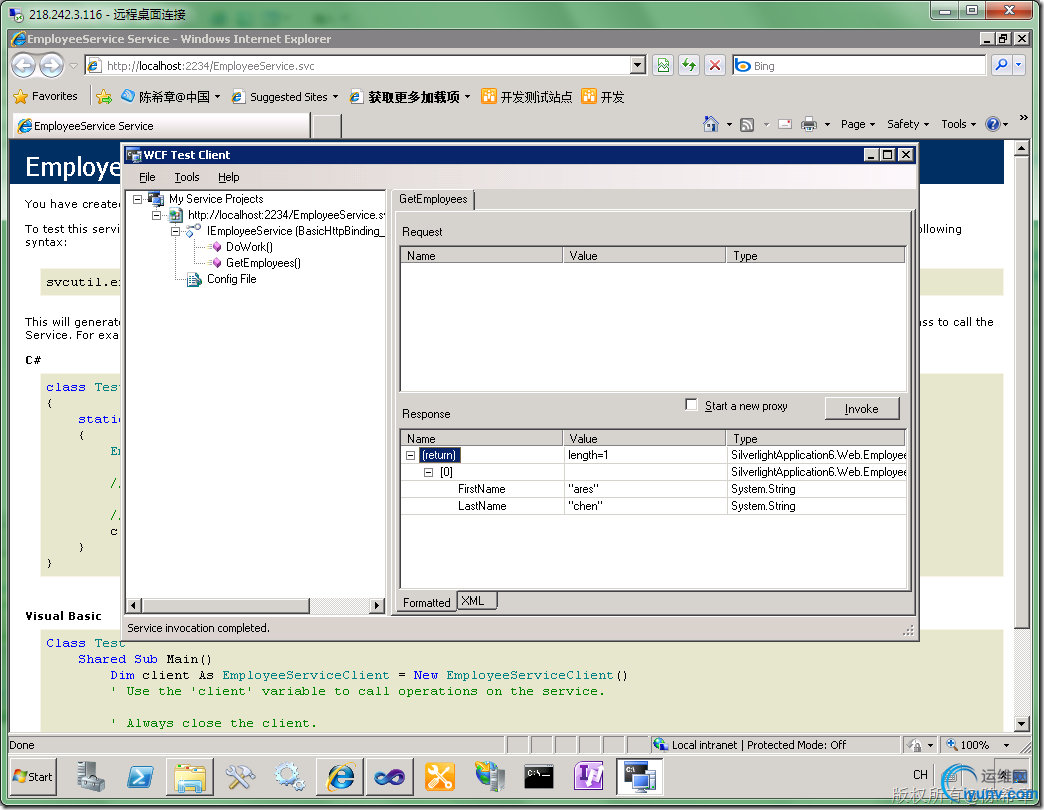This screenshot has height=810, width=1044.
Task: Open the Tools menu in WCF Test Client
Action: [186, 177]
